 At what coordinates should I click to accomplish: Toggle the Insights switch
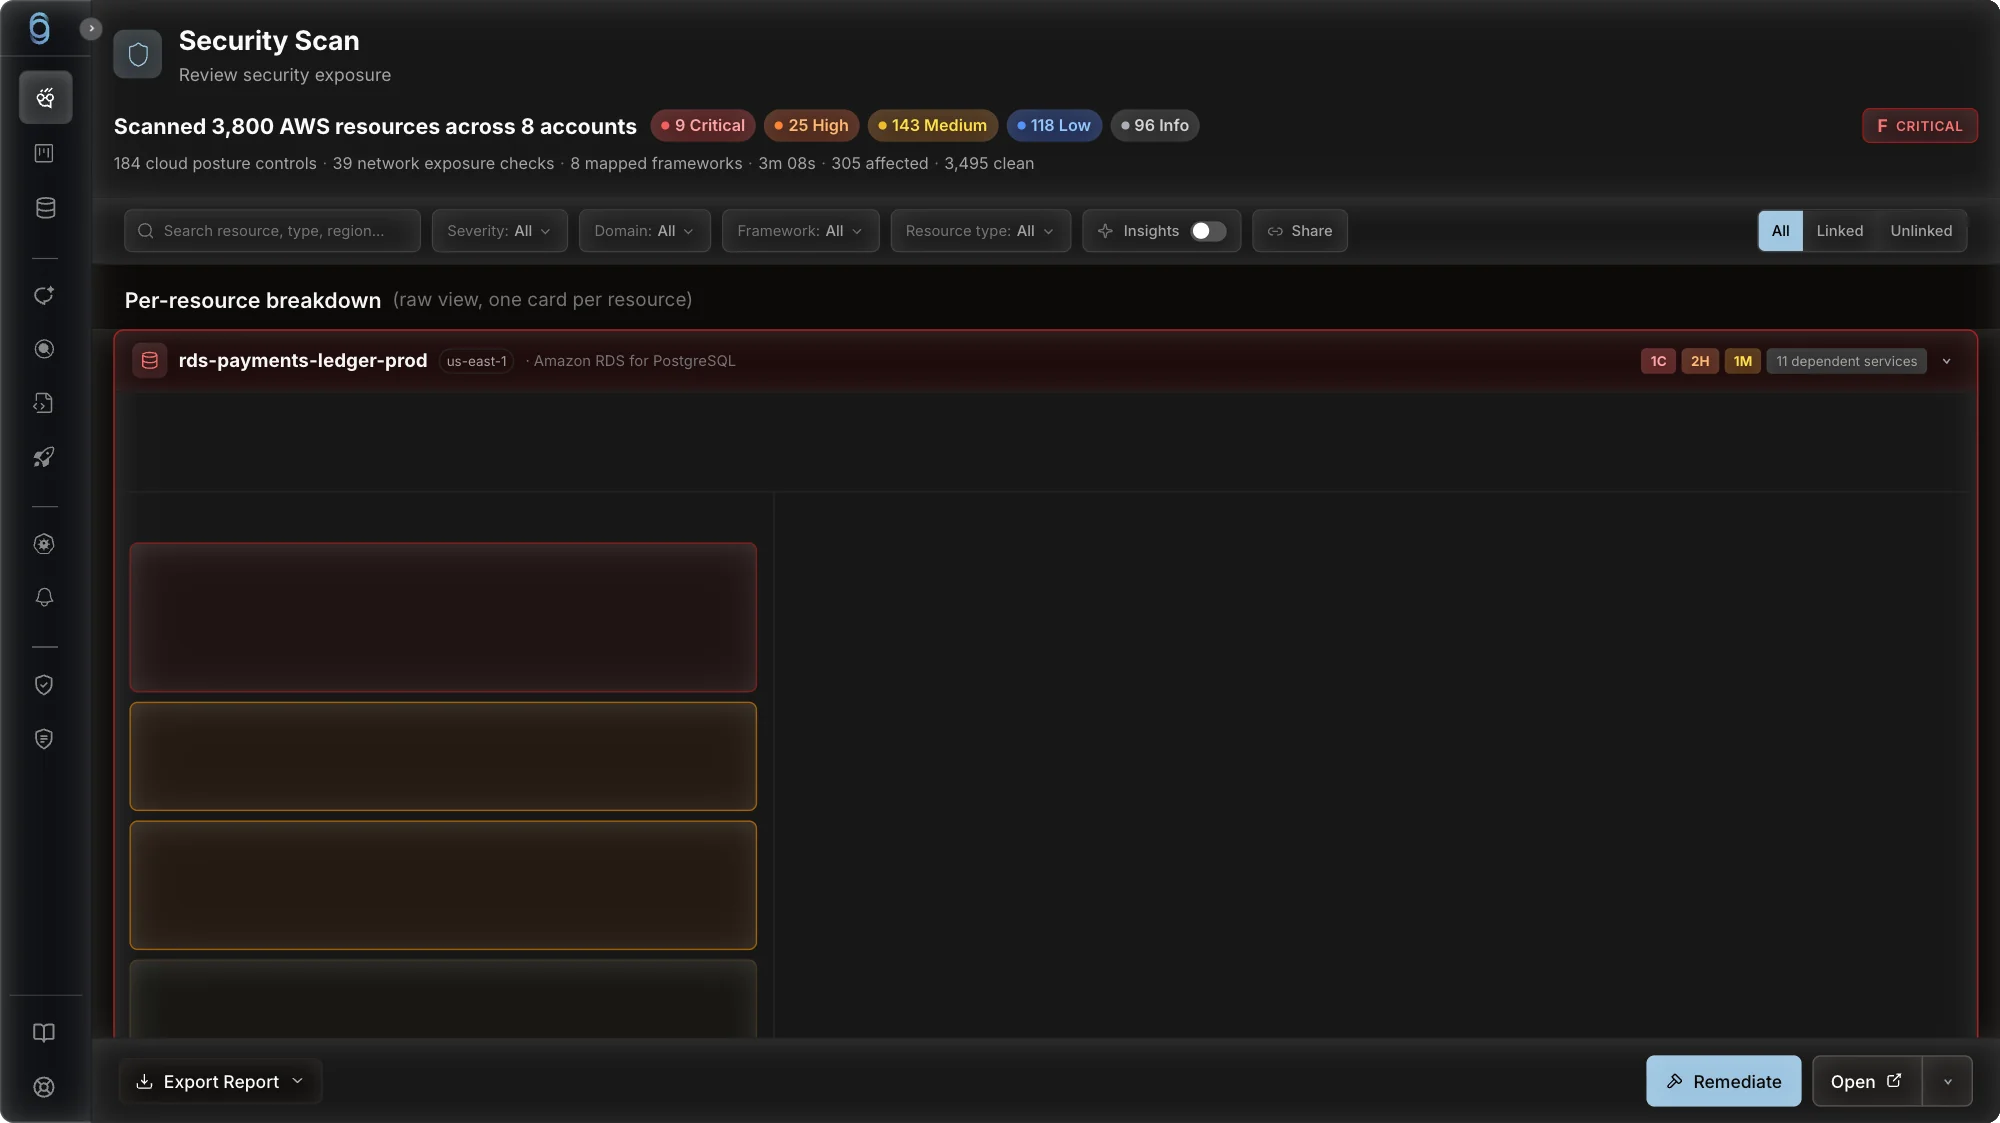(1208, 231)
